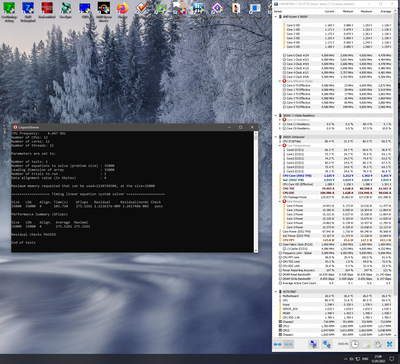The height and width of the screenshot is (364, 400).
Task: Open HWiNFO sensor settings gear icon
Action: 378,344
